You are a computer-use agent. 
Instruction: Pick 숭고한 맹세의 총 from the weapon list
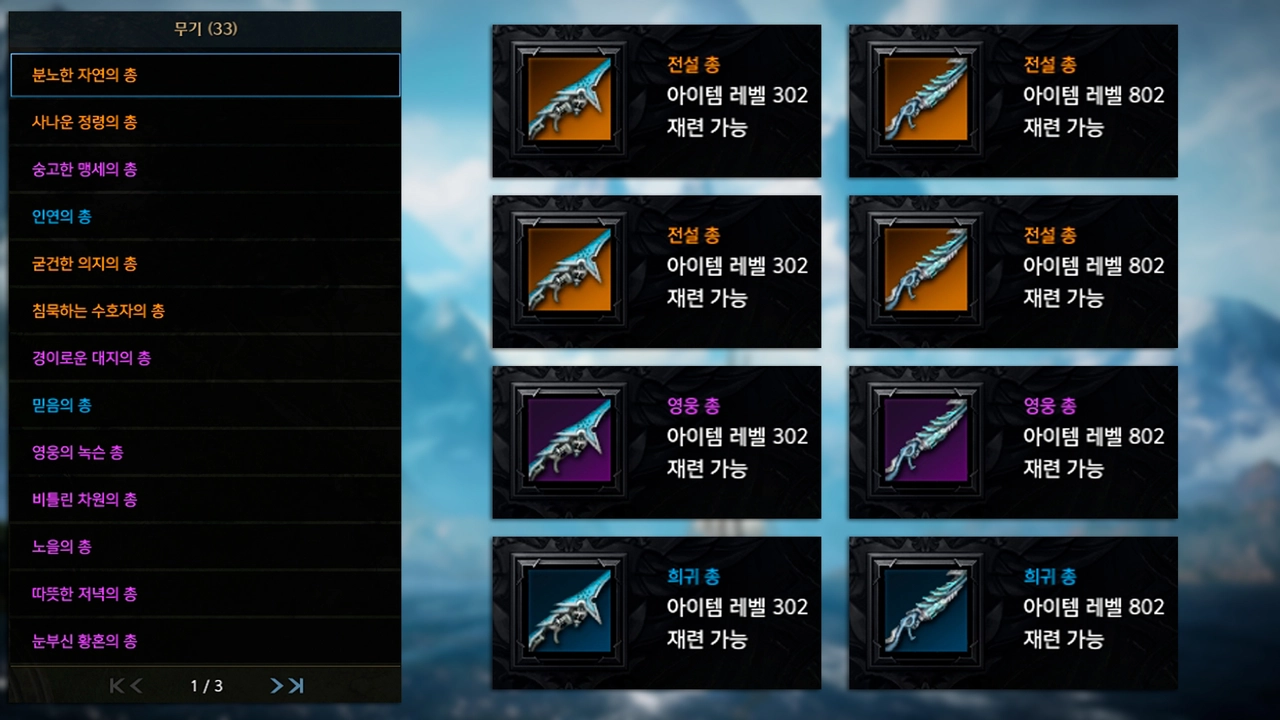(205, 169)
